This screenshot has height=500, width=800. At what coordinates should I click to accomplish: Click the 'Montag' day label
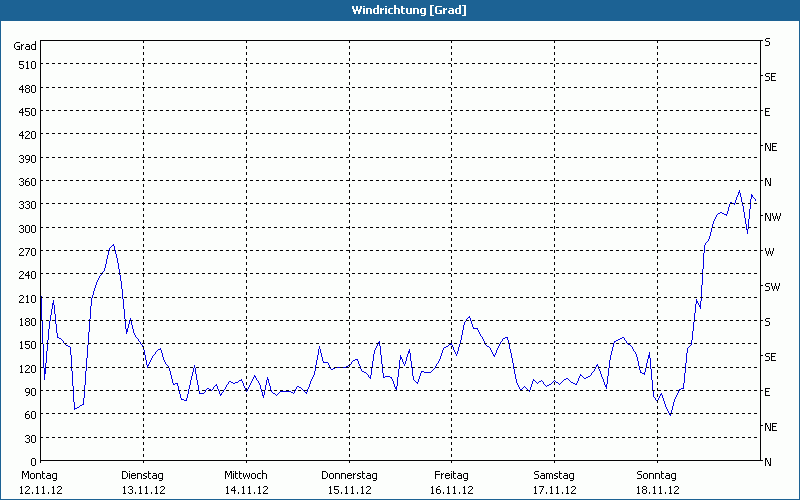39,476
